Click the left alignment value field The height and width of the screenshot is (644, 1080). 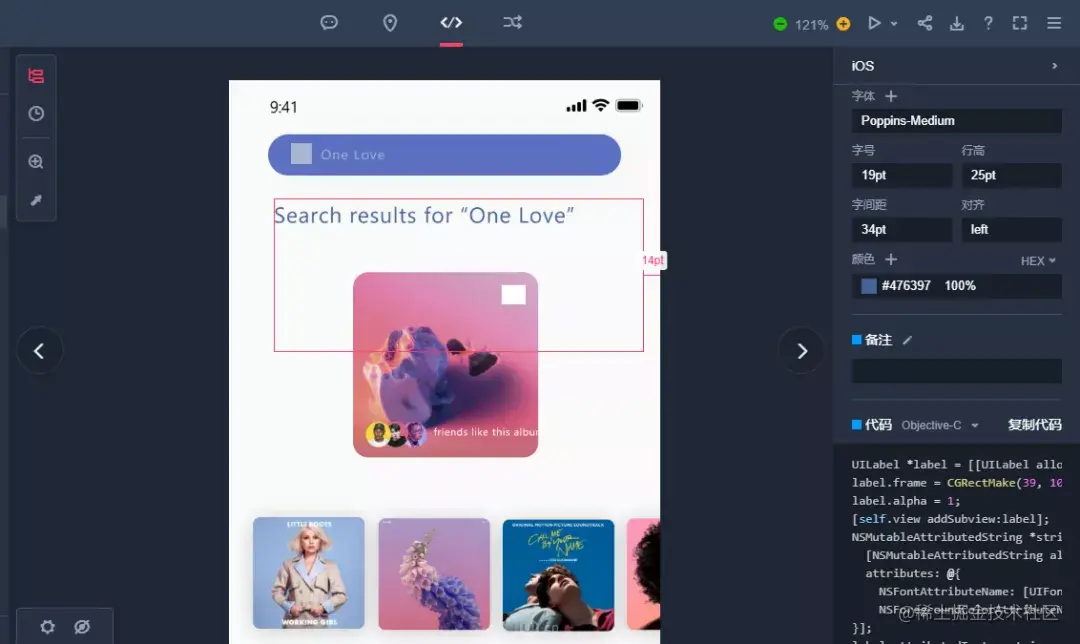pos(1011,229)
